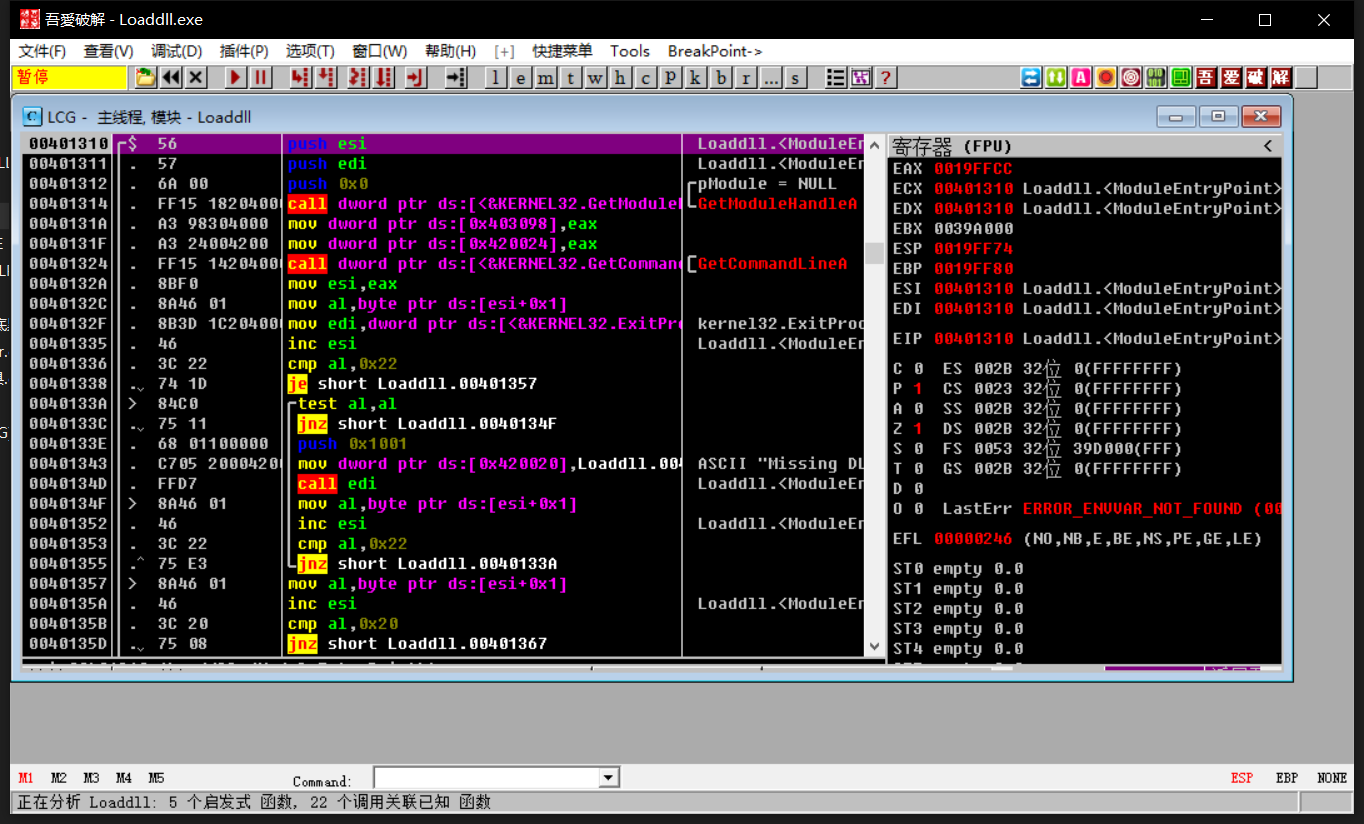The height and width of the screenshot is (824, 1364).
Task: Open the BreakPoint-> menu
Action: click(x=715, y=51)
